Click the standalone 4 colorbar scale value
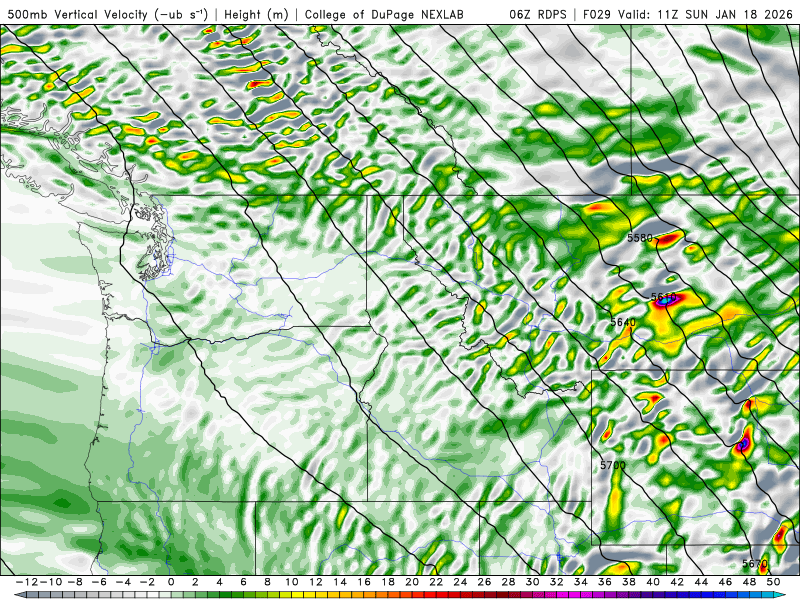The height and width of the screenshot is (600, 800). point(219,582)
